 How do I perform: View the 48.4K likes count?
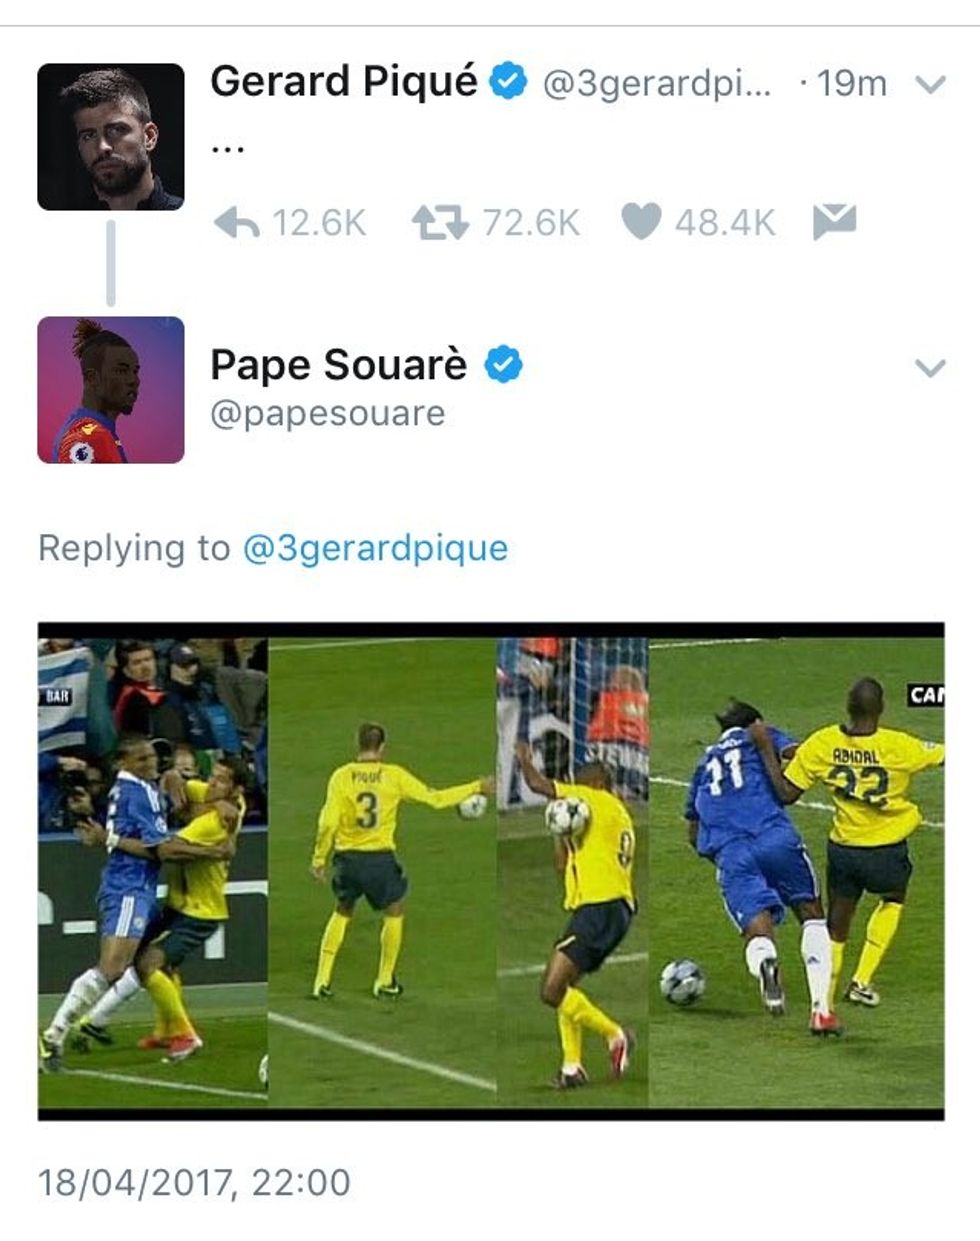tap(725, 223)
